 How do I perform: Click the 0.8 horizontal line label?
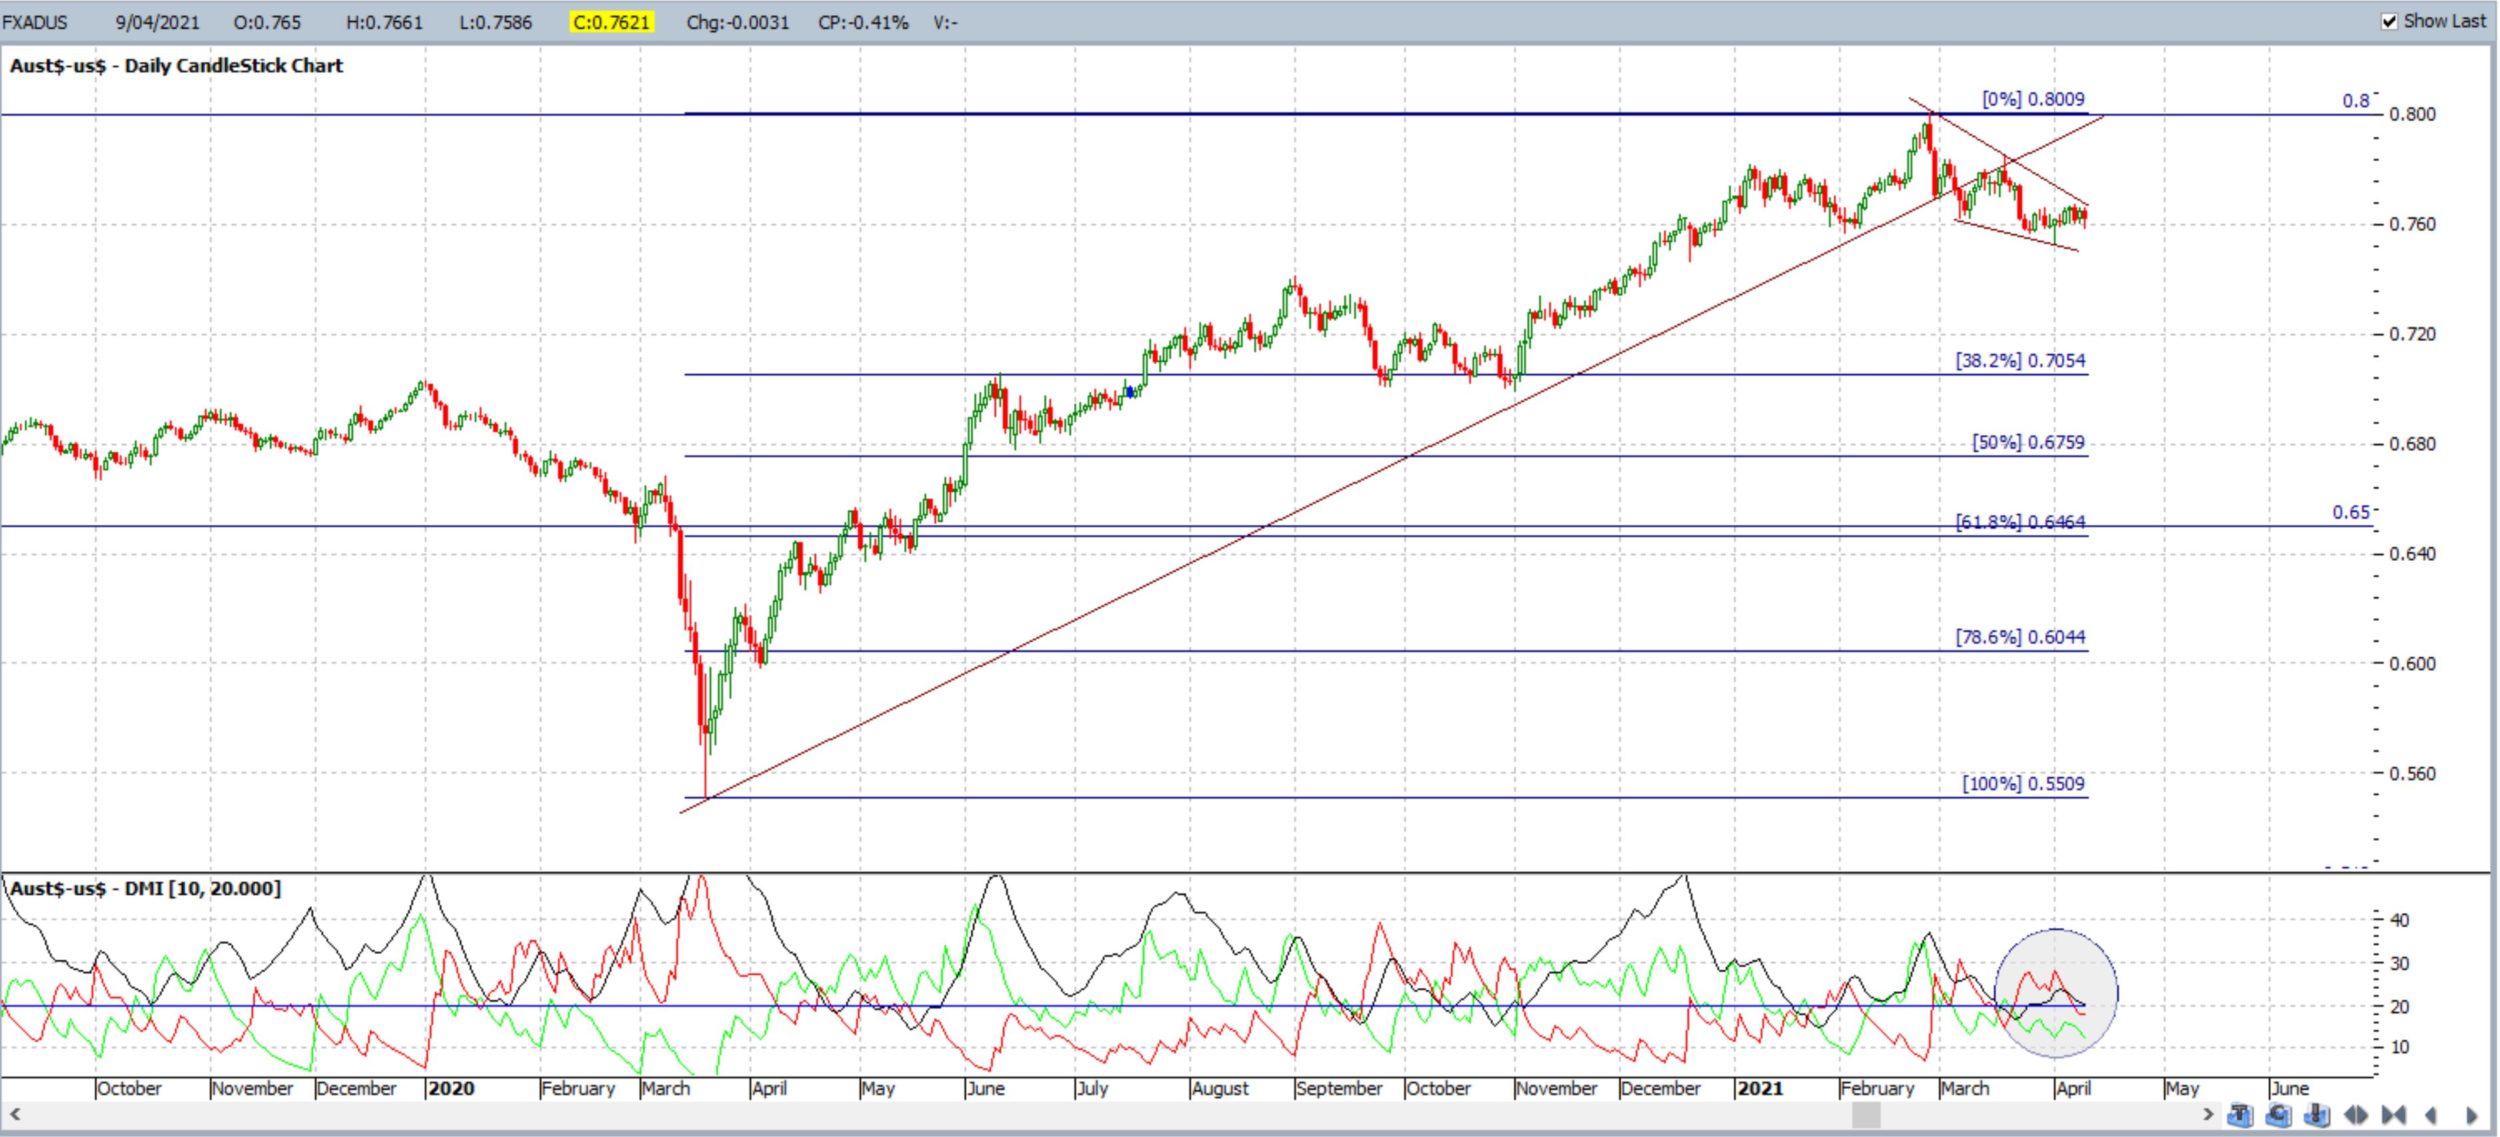pos(2356,101)
